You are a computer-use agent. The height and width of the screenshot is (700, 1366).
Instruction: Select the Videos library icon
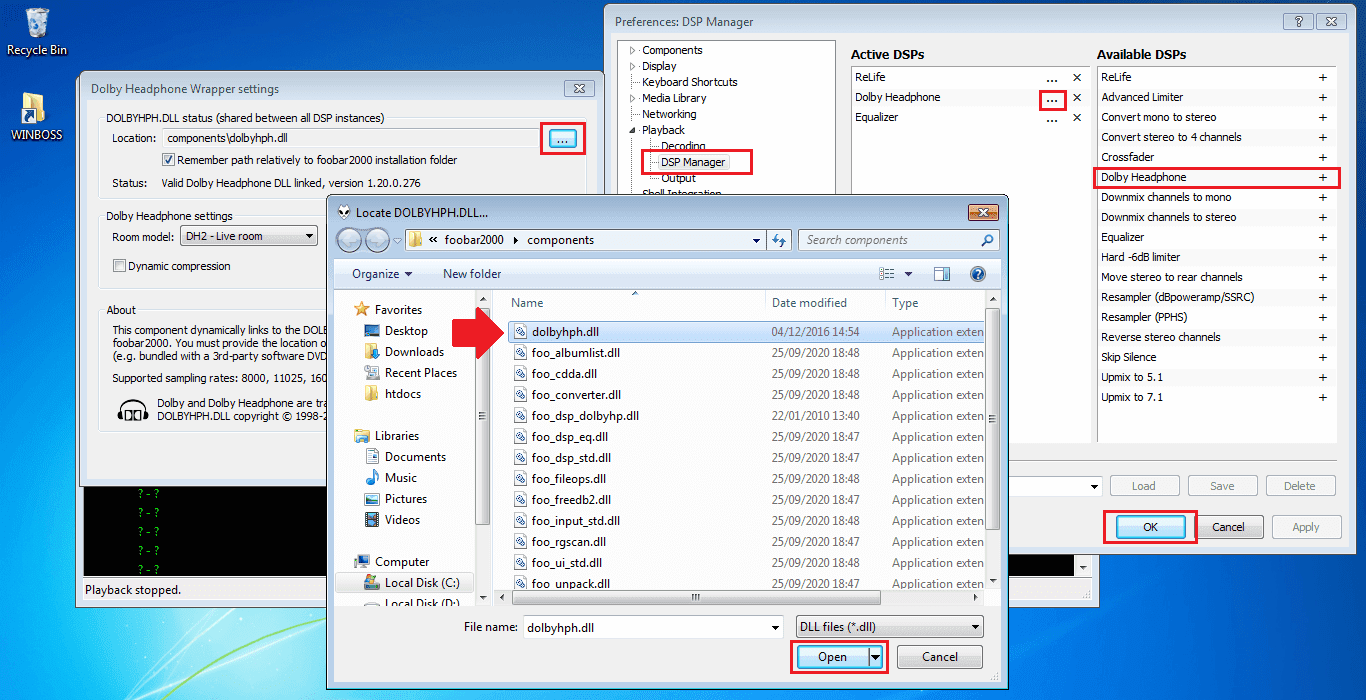coord(372,520)
